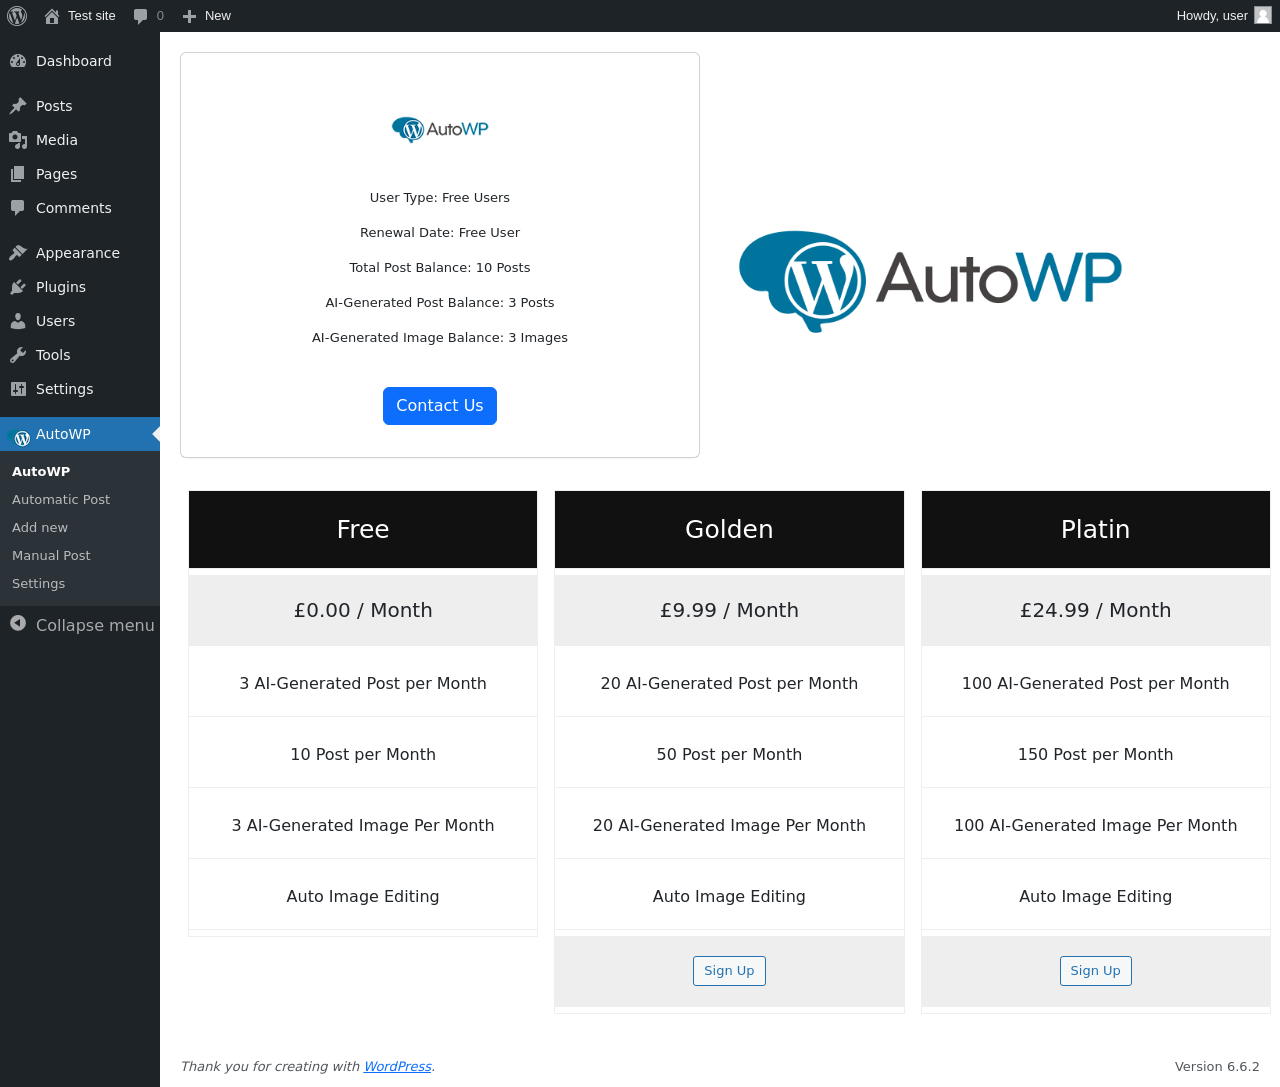Click the AutoWP menu icon in sidebar

(x=19, y=436)
